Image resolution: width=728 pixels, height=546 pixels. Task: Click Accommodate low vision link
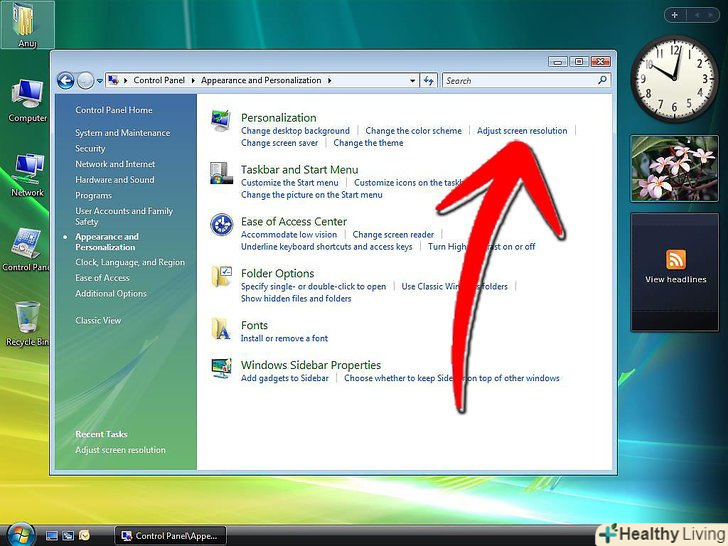click(x=289, y=235)
